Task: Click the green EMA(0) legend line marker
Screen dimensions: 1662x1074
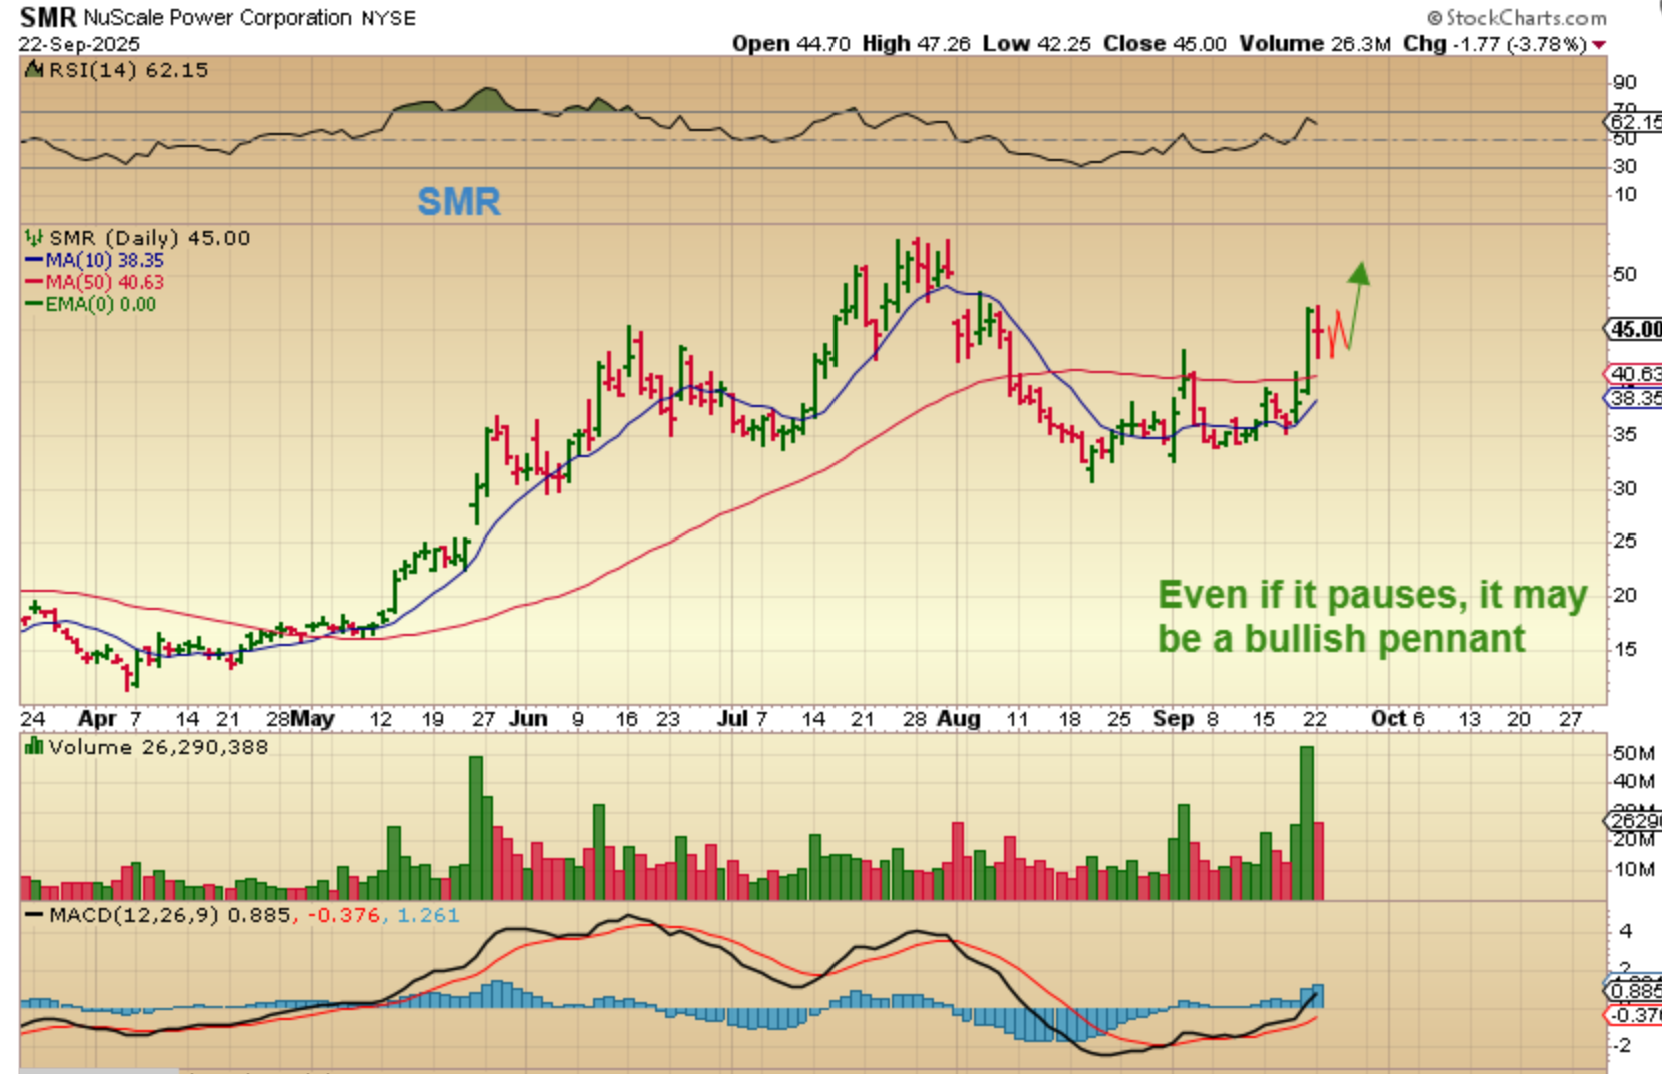Action: (34, 305)
